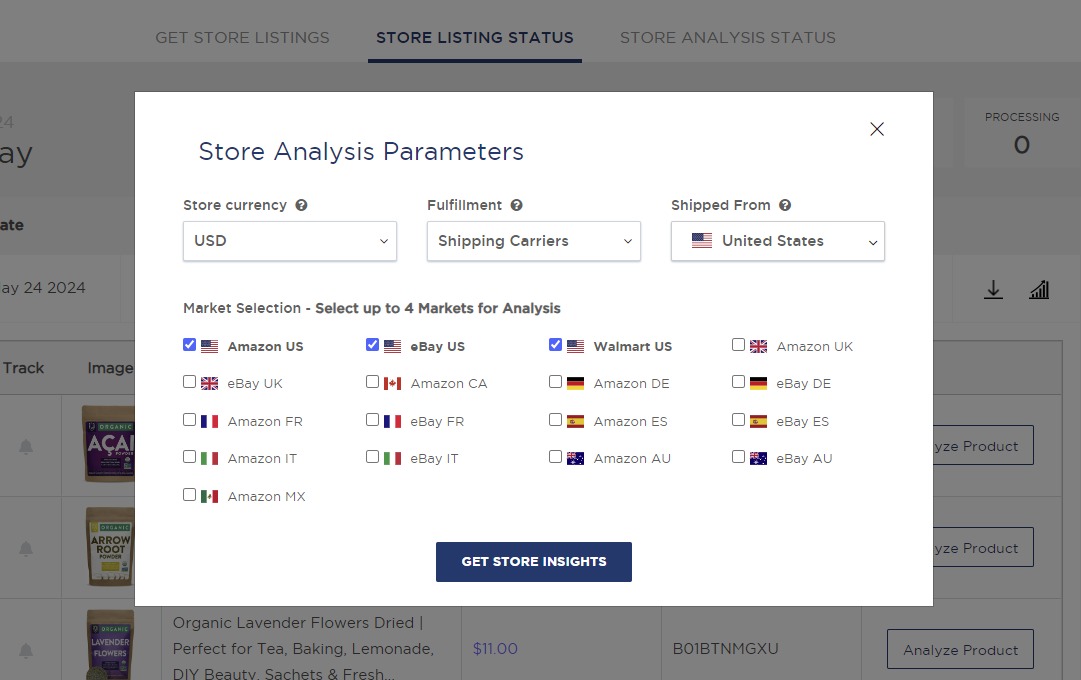Select the eBay DE market
Screen dimensions: 1081x680
click(738, 381)
